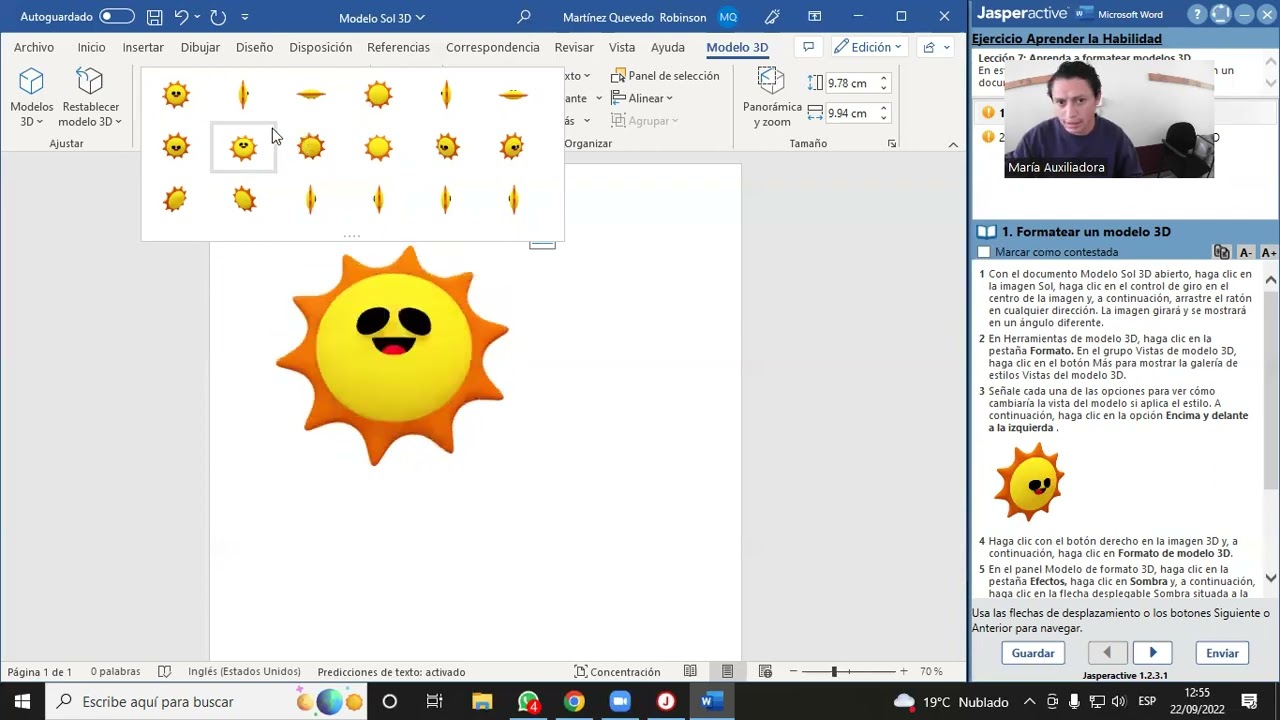Click the Redo icon in the quick access toolbar
The height and width of the screenshot is (720, 1280).
(x=218, y=17)
